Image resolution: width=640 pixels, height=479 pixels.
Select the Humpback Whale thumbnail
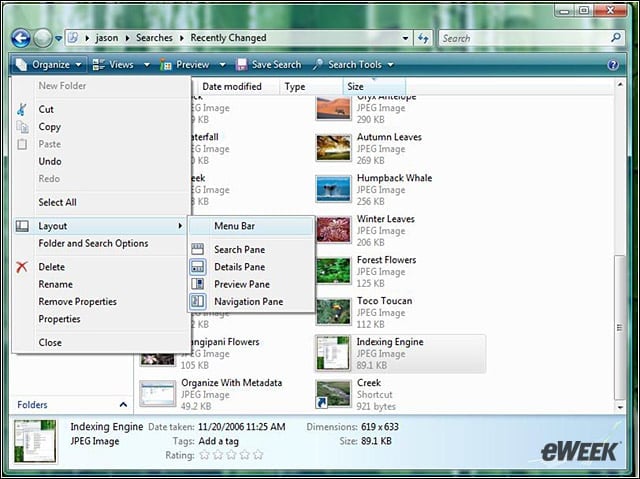click(x=333, y=189)
